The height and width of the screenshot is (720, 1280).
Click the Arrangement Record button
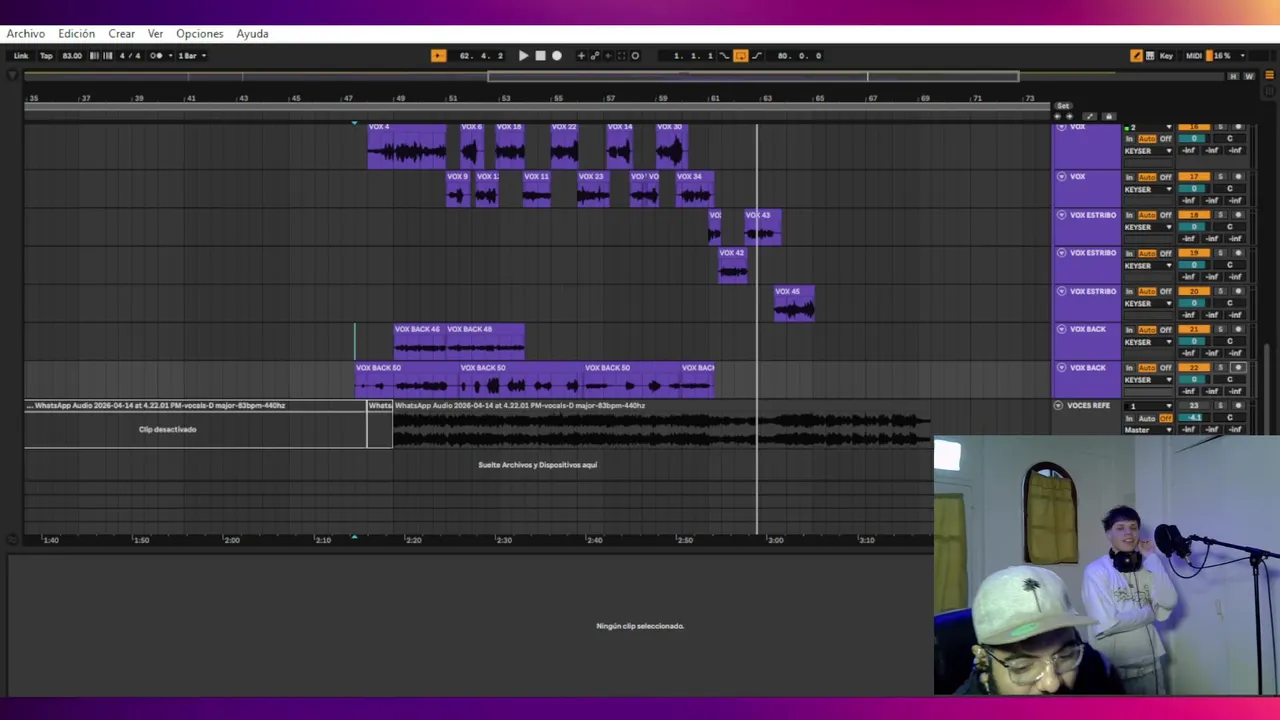pyautogui.click(x=557, y=56)
